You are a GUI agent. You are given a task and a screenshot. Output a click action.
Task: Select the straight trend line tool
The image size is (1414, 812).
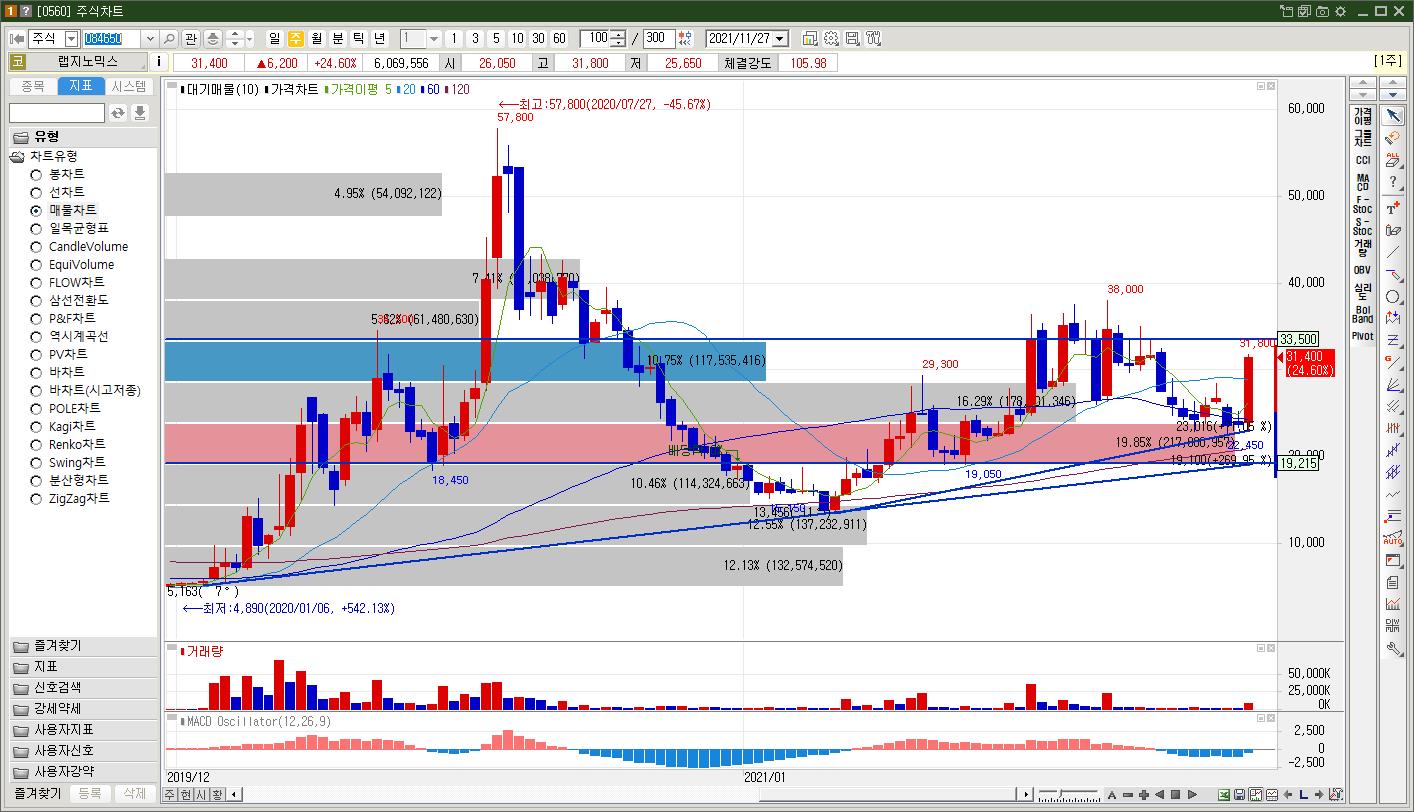pos(1393,252)
